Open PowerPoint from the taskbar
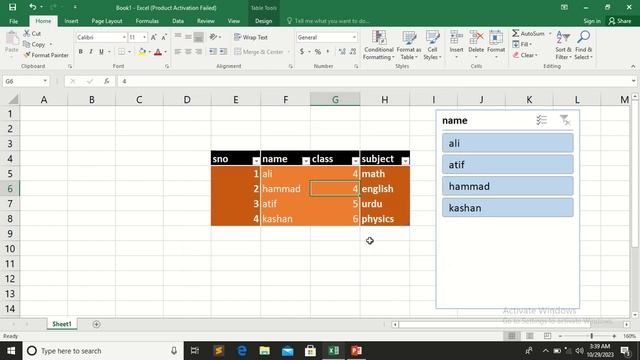 [356, 351]
